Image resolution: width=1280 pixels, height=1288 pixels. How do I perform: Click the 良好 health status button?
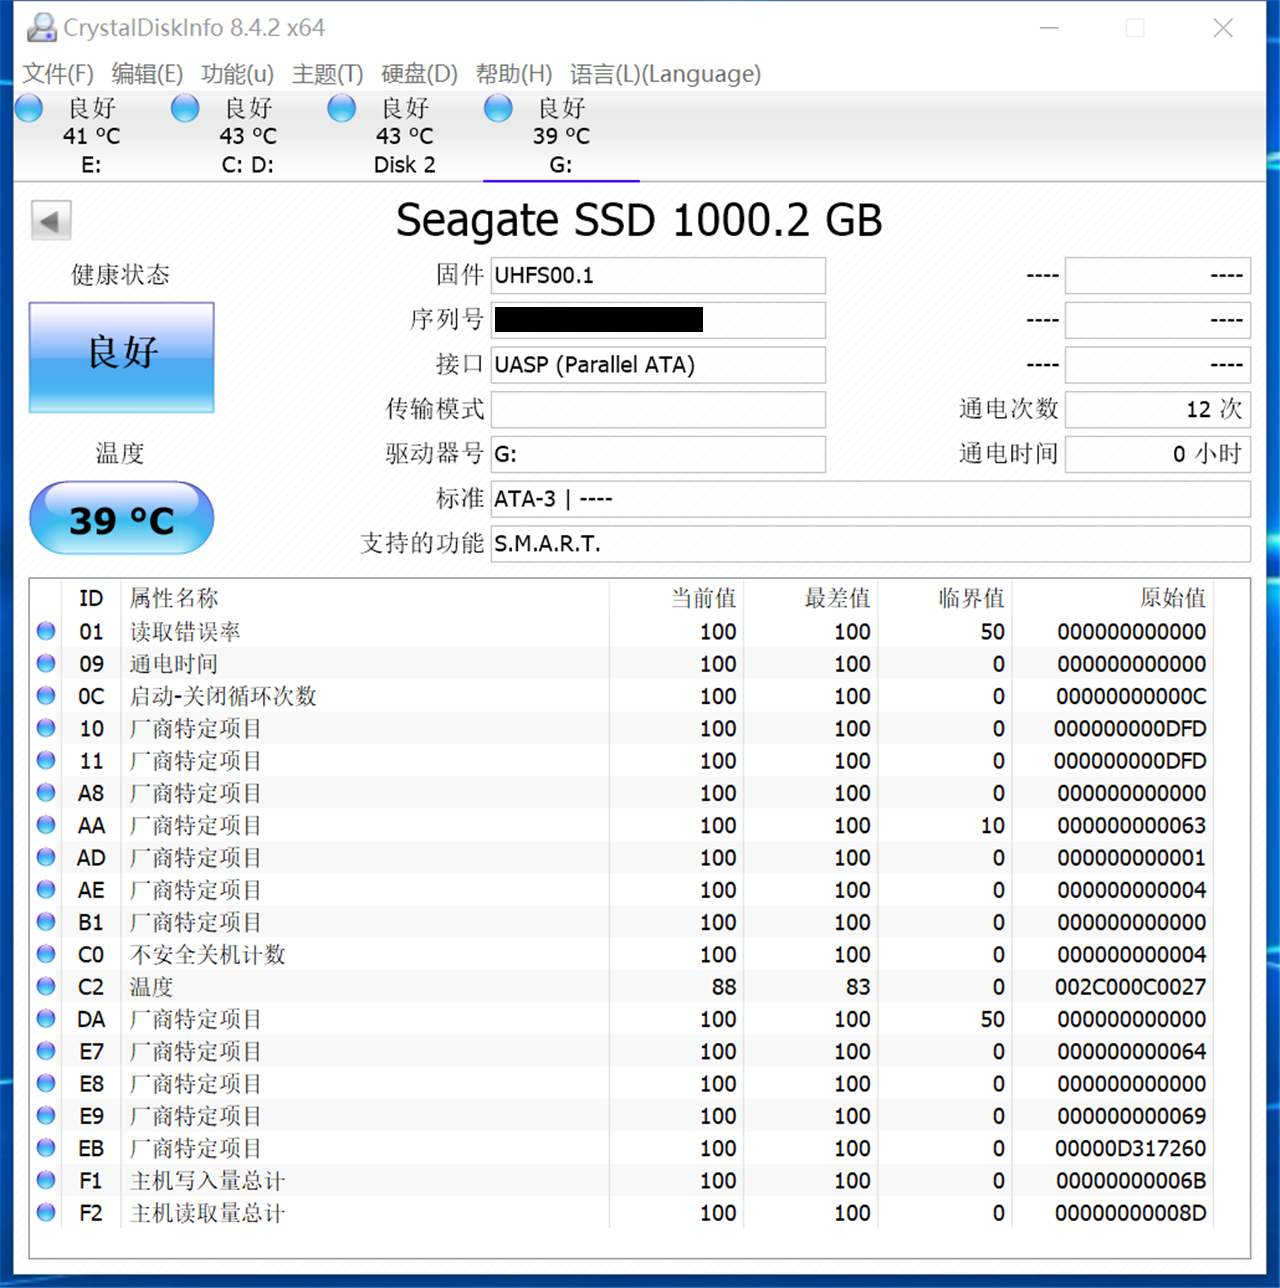point(122,357)
